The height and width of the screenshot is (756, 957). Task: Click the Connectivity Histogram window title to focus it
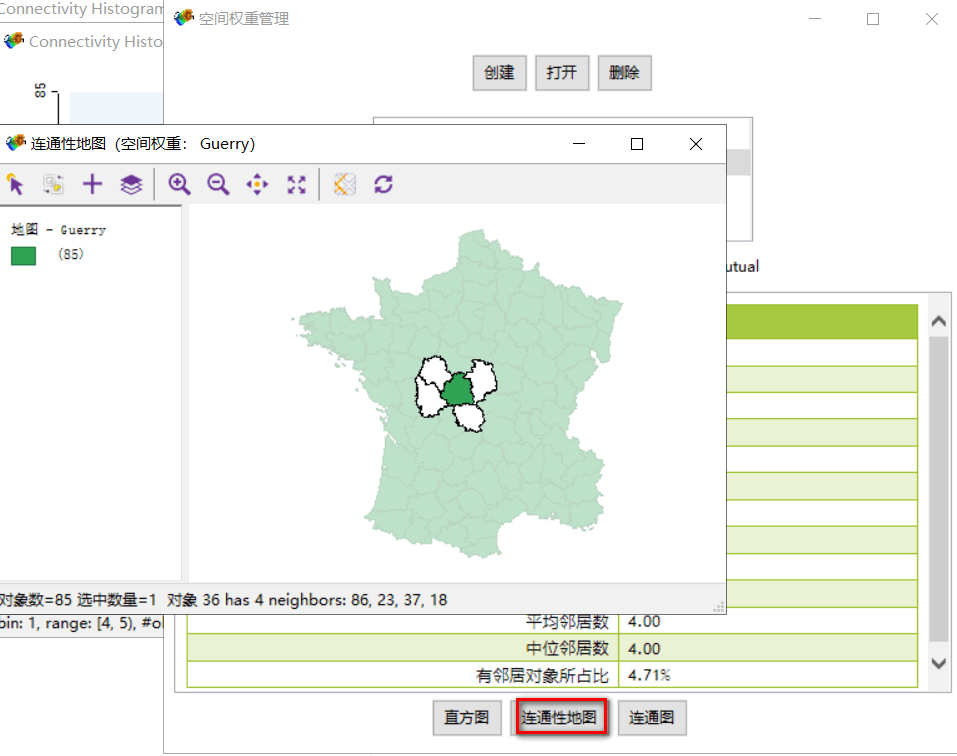(x=95, y=41)
